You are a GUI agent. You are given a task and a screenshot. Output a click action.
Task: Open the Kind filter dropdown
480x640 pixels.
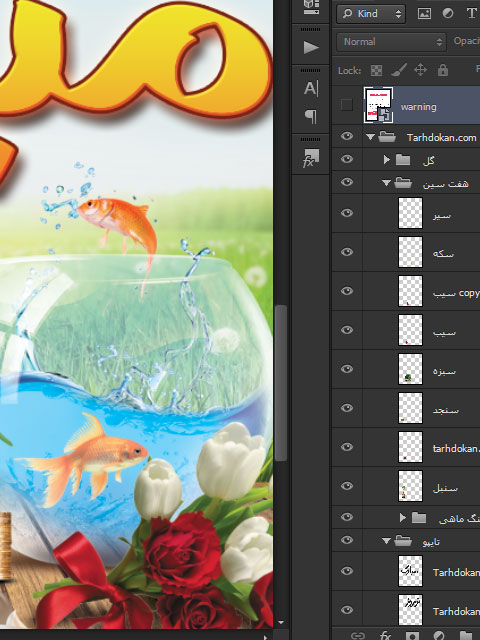pyautogui.click(x=371, y=14)
